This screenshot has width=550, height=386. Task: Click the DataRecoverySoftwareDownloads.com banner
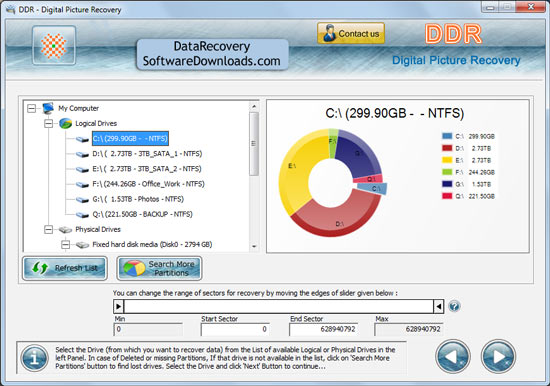pos(212,54)
